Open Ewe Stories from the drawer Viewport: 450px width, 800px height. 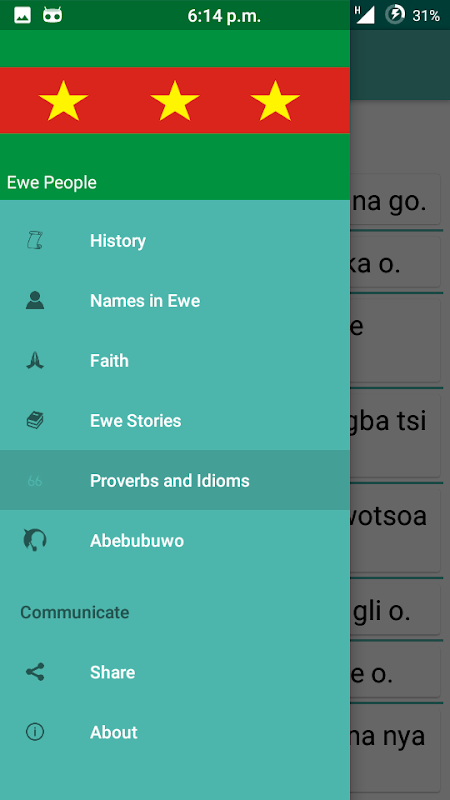(175, 420)
